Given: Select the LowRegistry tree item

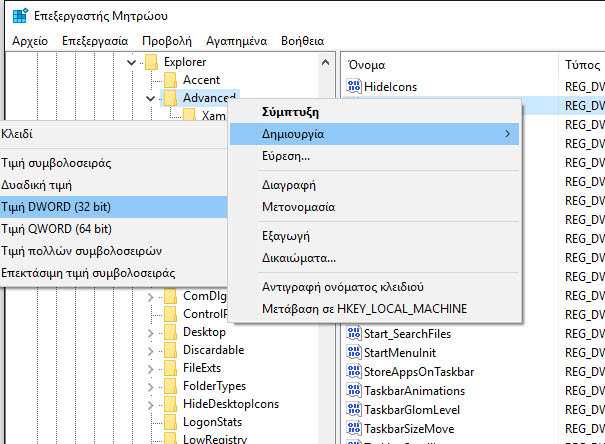Looking at the screenshot, I should [x=215, y=439].
